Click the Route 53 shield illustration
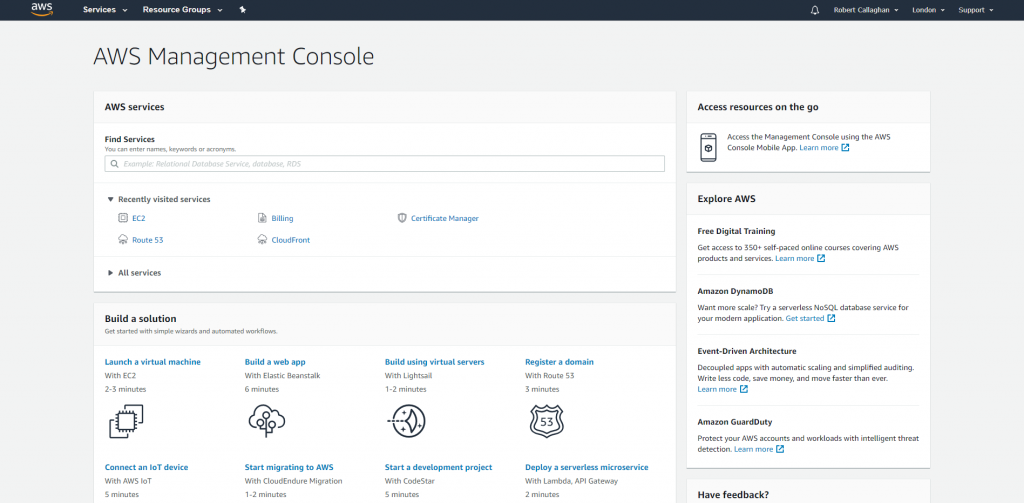 point(546,421)
